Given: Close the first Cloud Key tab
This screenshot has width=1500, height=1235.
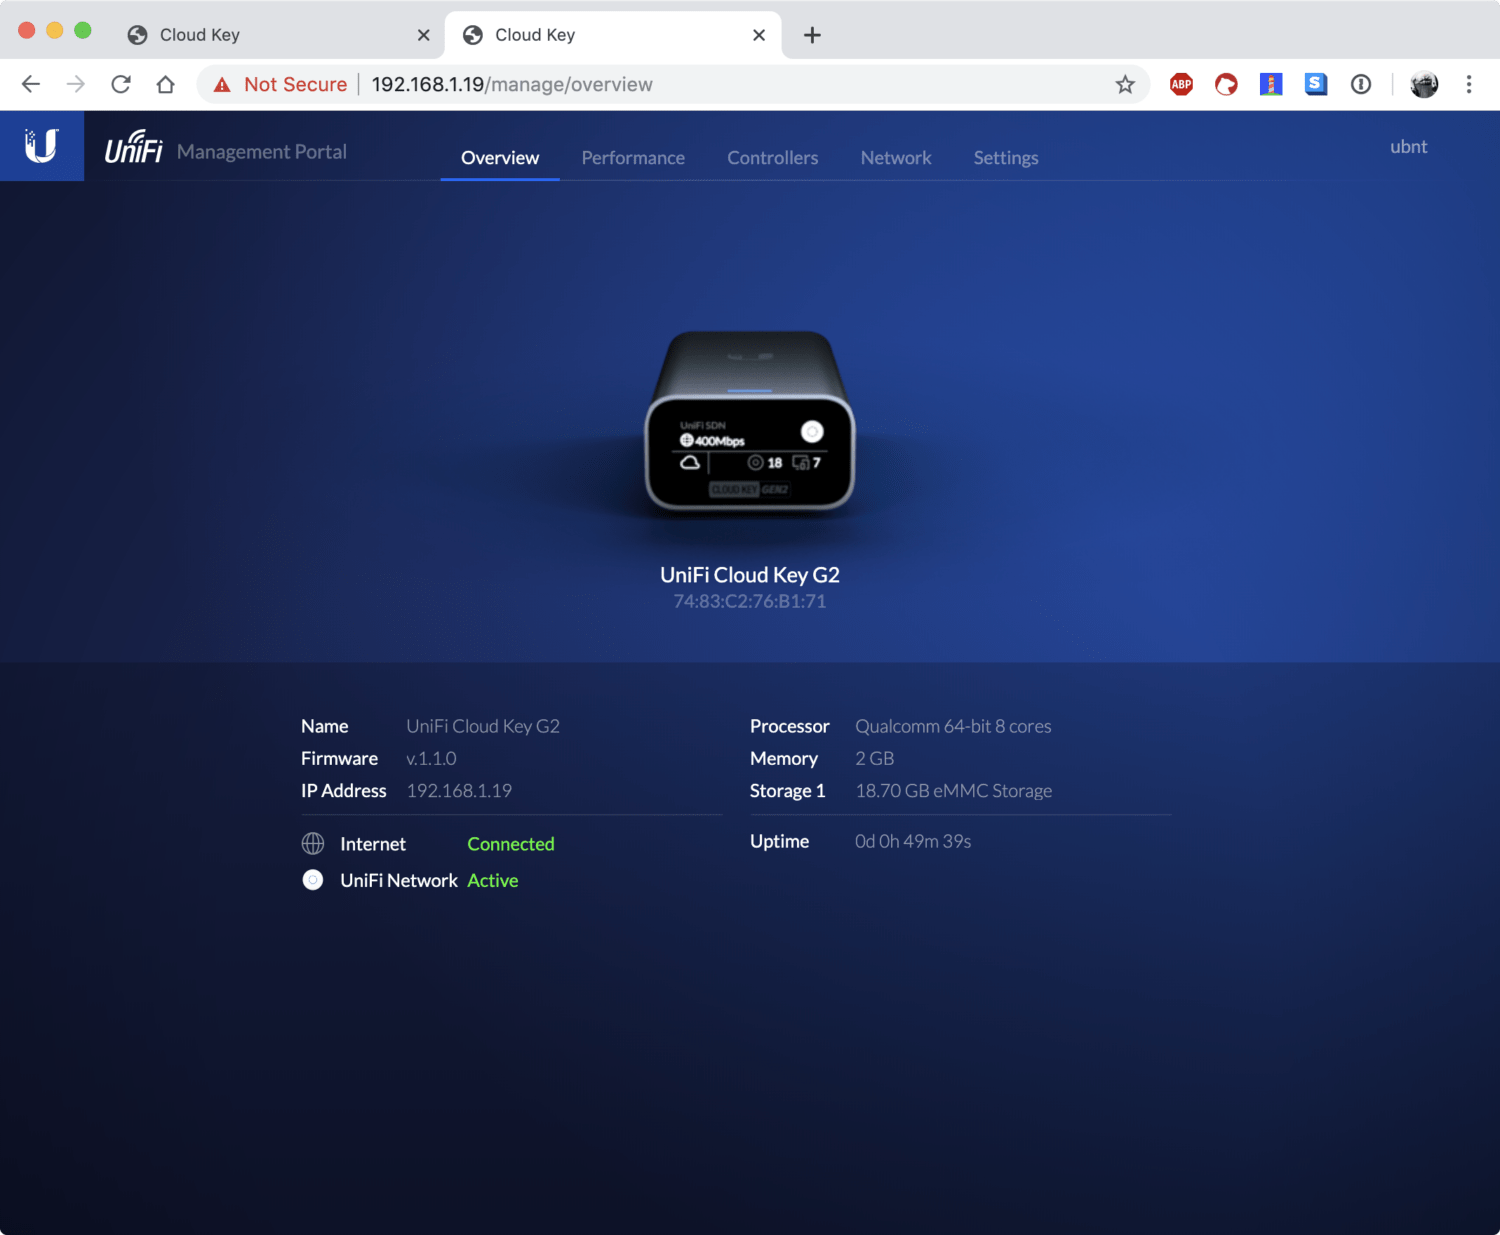Looking at the screenshot, I should [424, 35].
